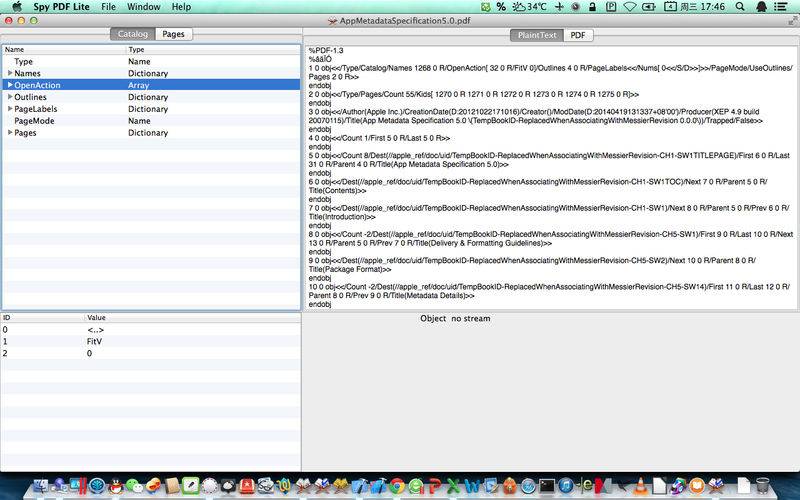Screen dimensions: 800x500
Task: Open the Window menu
Action: pos(143,7)
